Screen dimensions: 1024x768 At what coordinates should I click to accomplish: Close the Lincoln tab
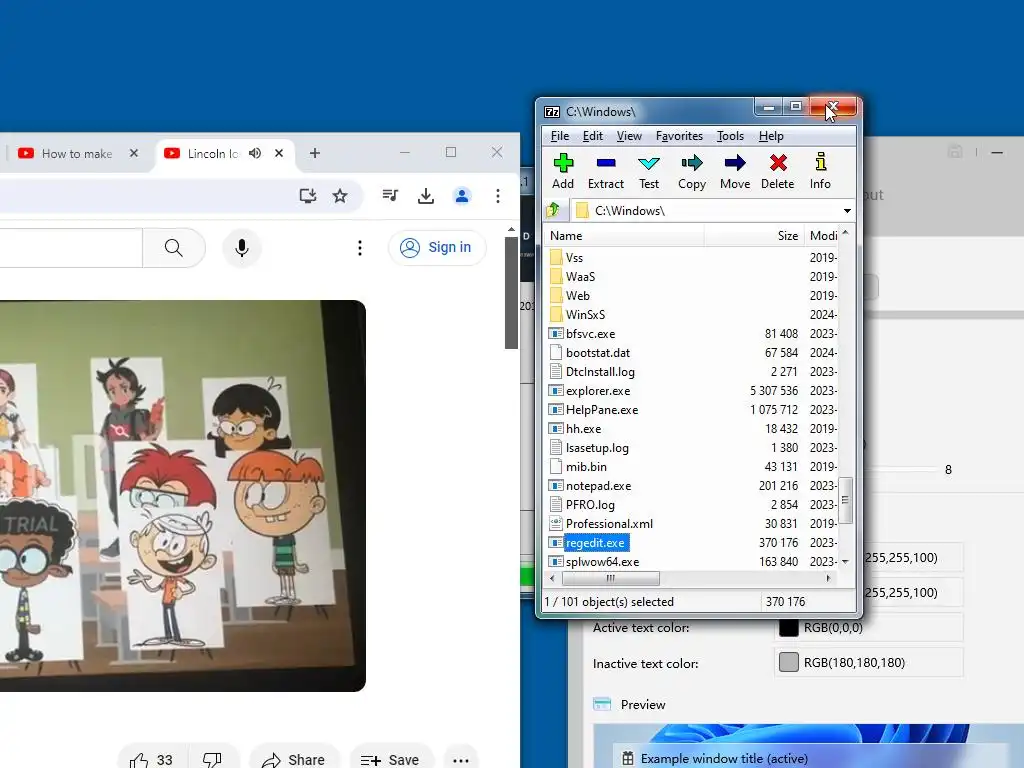(279, 153)
